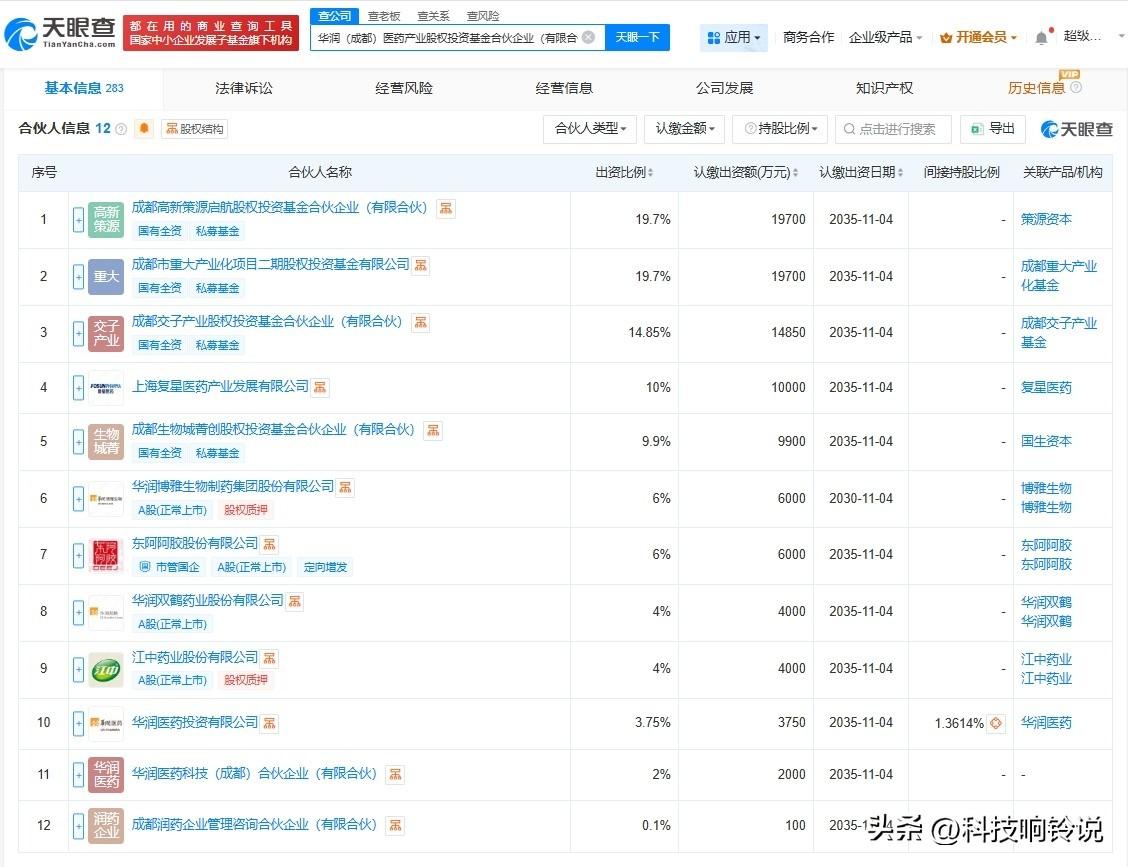Screen dimensions: 1128x867
Task: Select the 查老板 search tab
Action: tap(384, 15)
